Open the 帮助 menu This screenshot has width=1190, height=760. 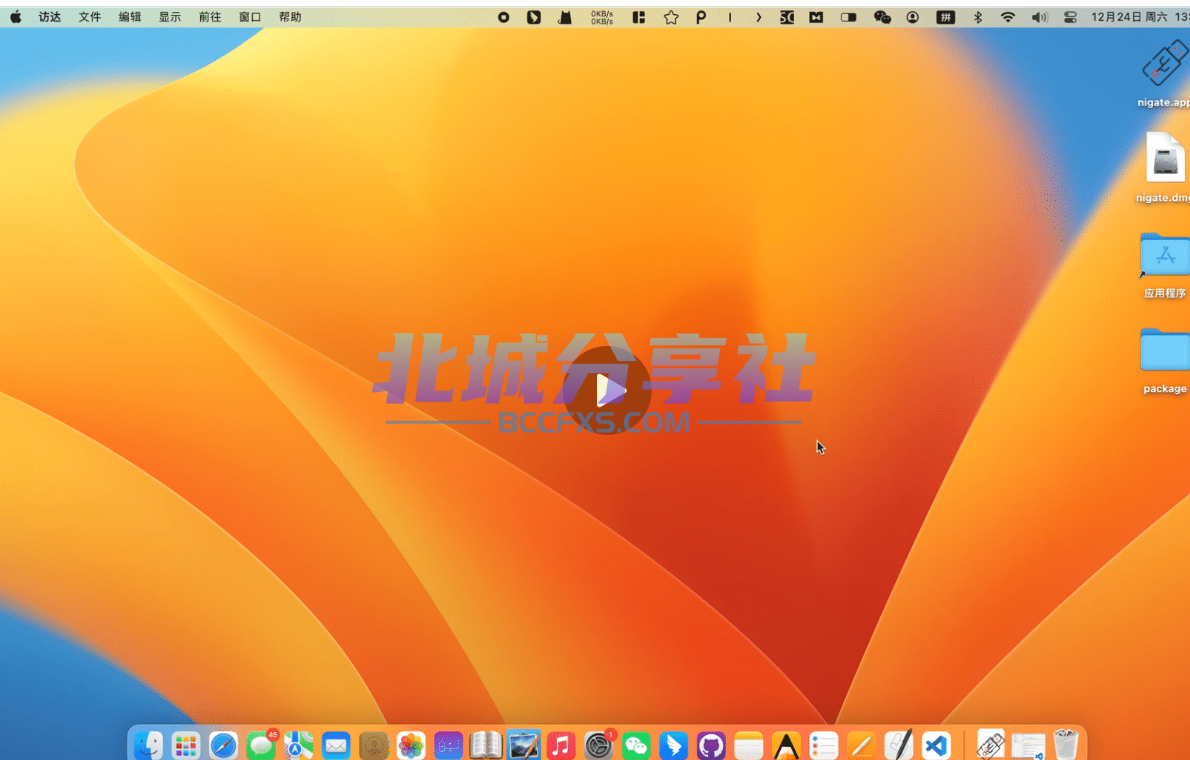point(290,17)
